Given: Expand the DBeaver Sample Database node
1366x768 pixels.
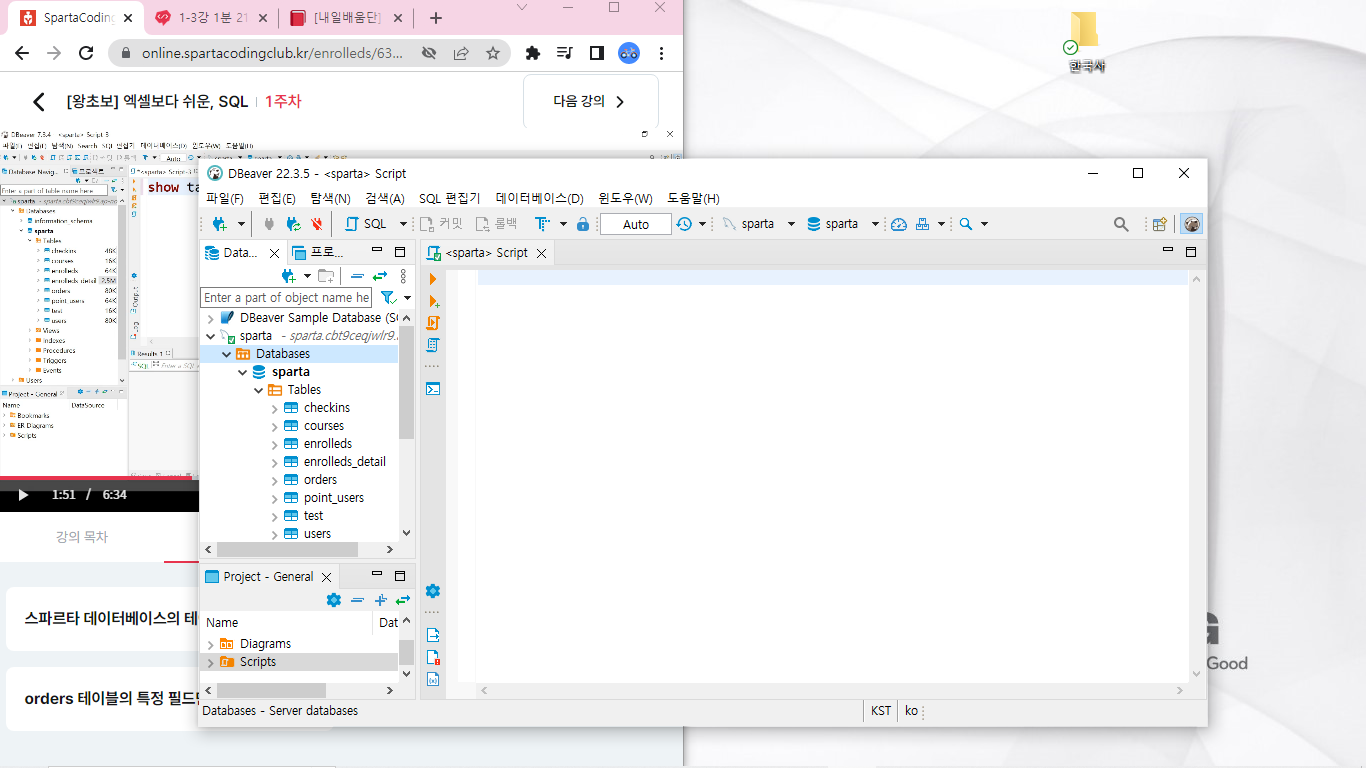Looking at the screenshot, I should coord(210,318).
